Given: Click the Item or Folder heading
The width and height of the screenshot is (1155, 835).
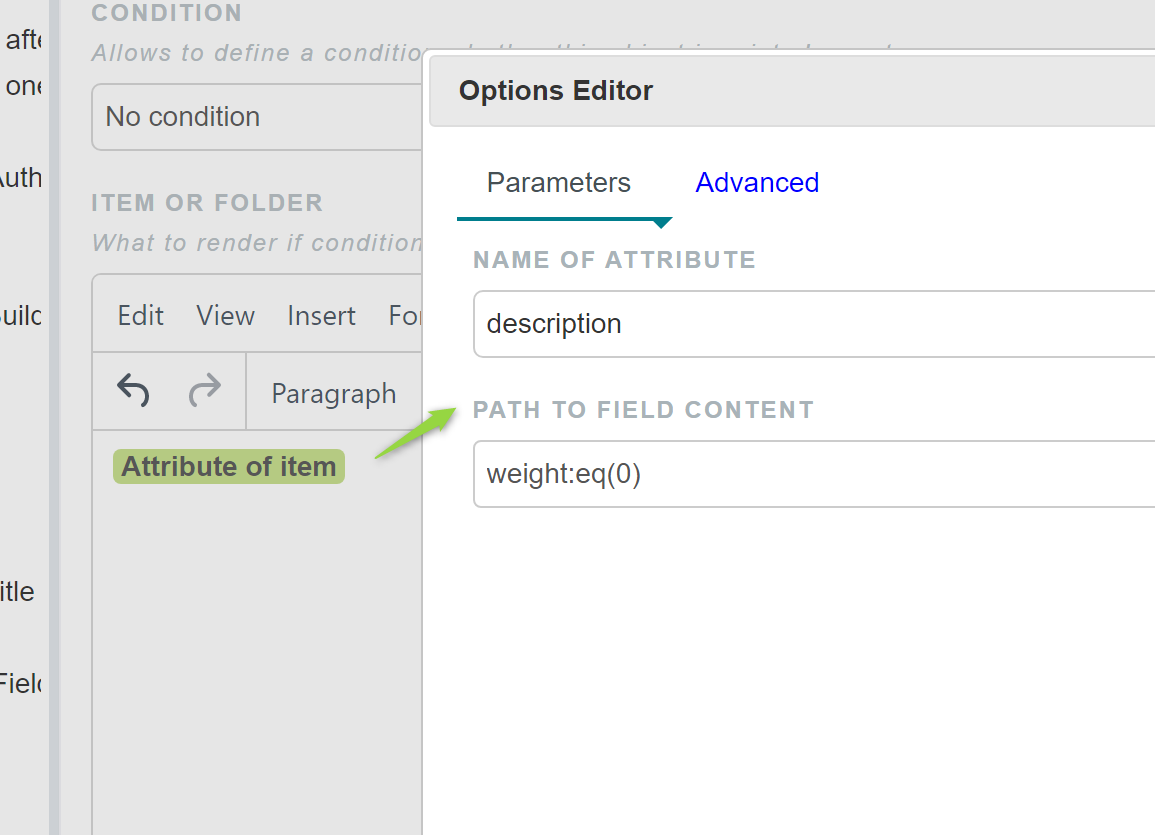Looking at the screenshot, I should tap(207, 203).
